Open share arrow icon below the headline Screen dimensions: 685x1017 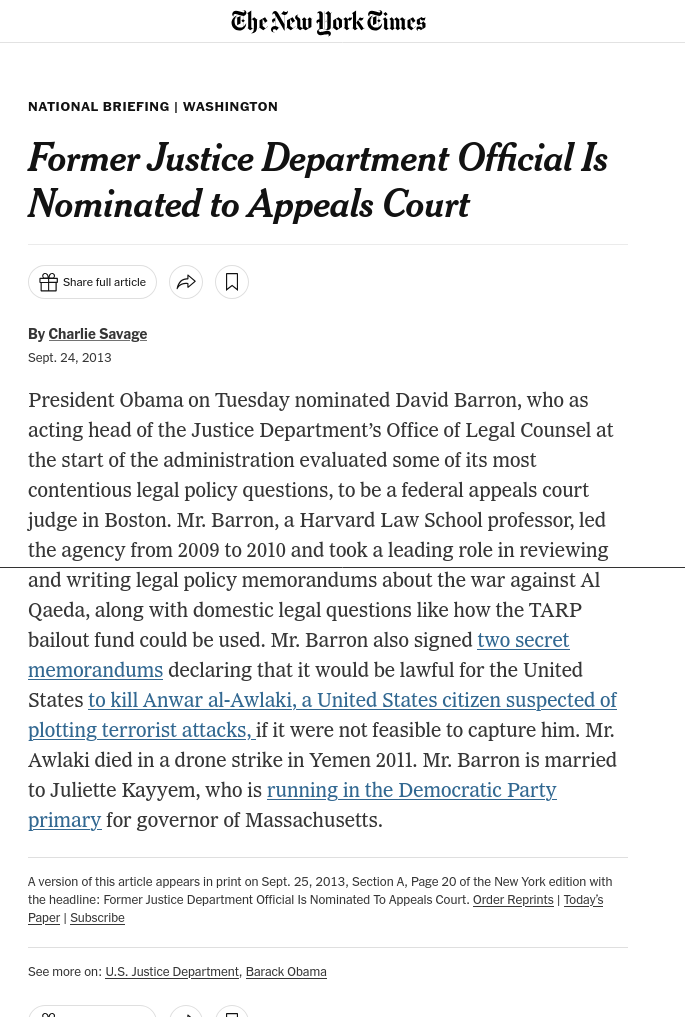click(x=186, y=282)
